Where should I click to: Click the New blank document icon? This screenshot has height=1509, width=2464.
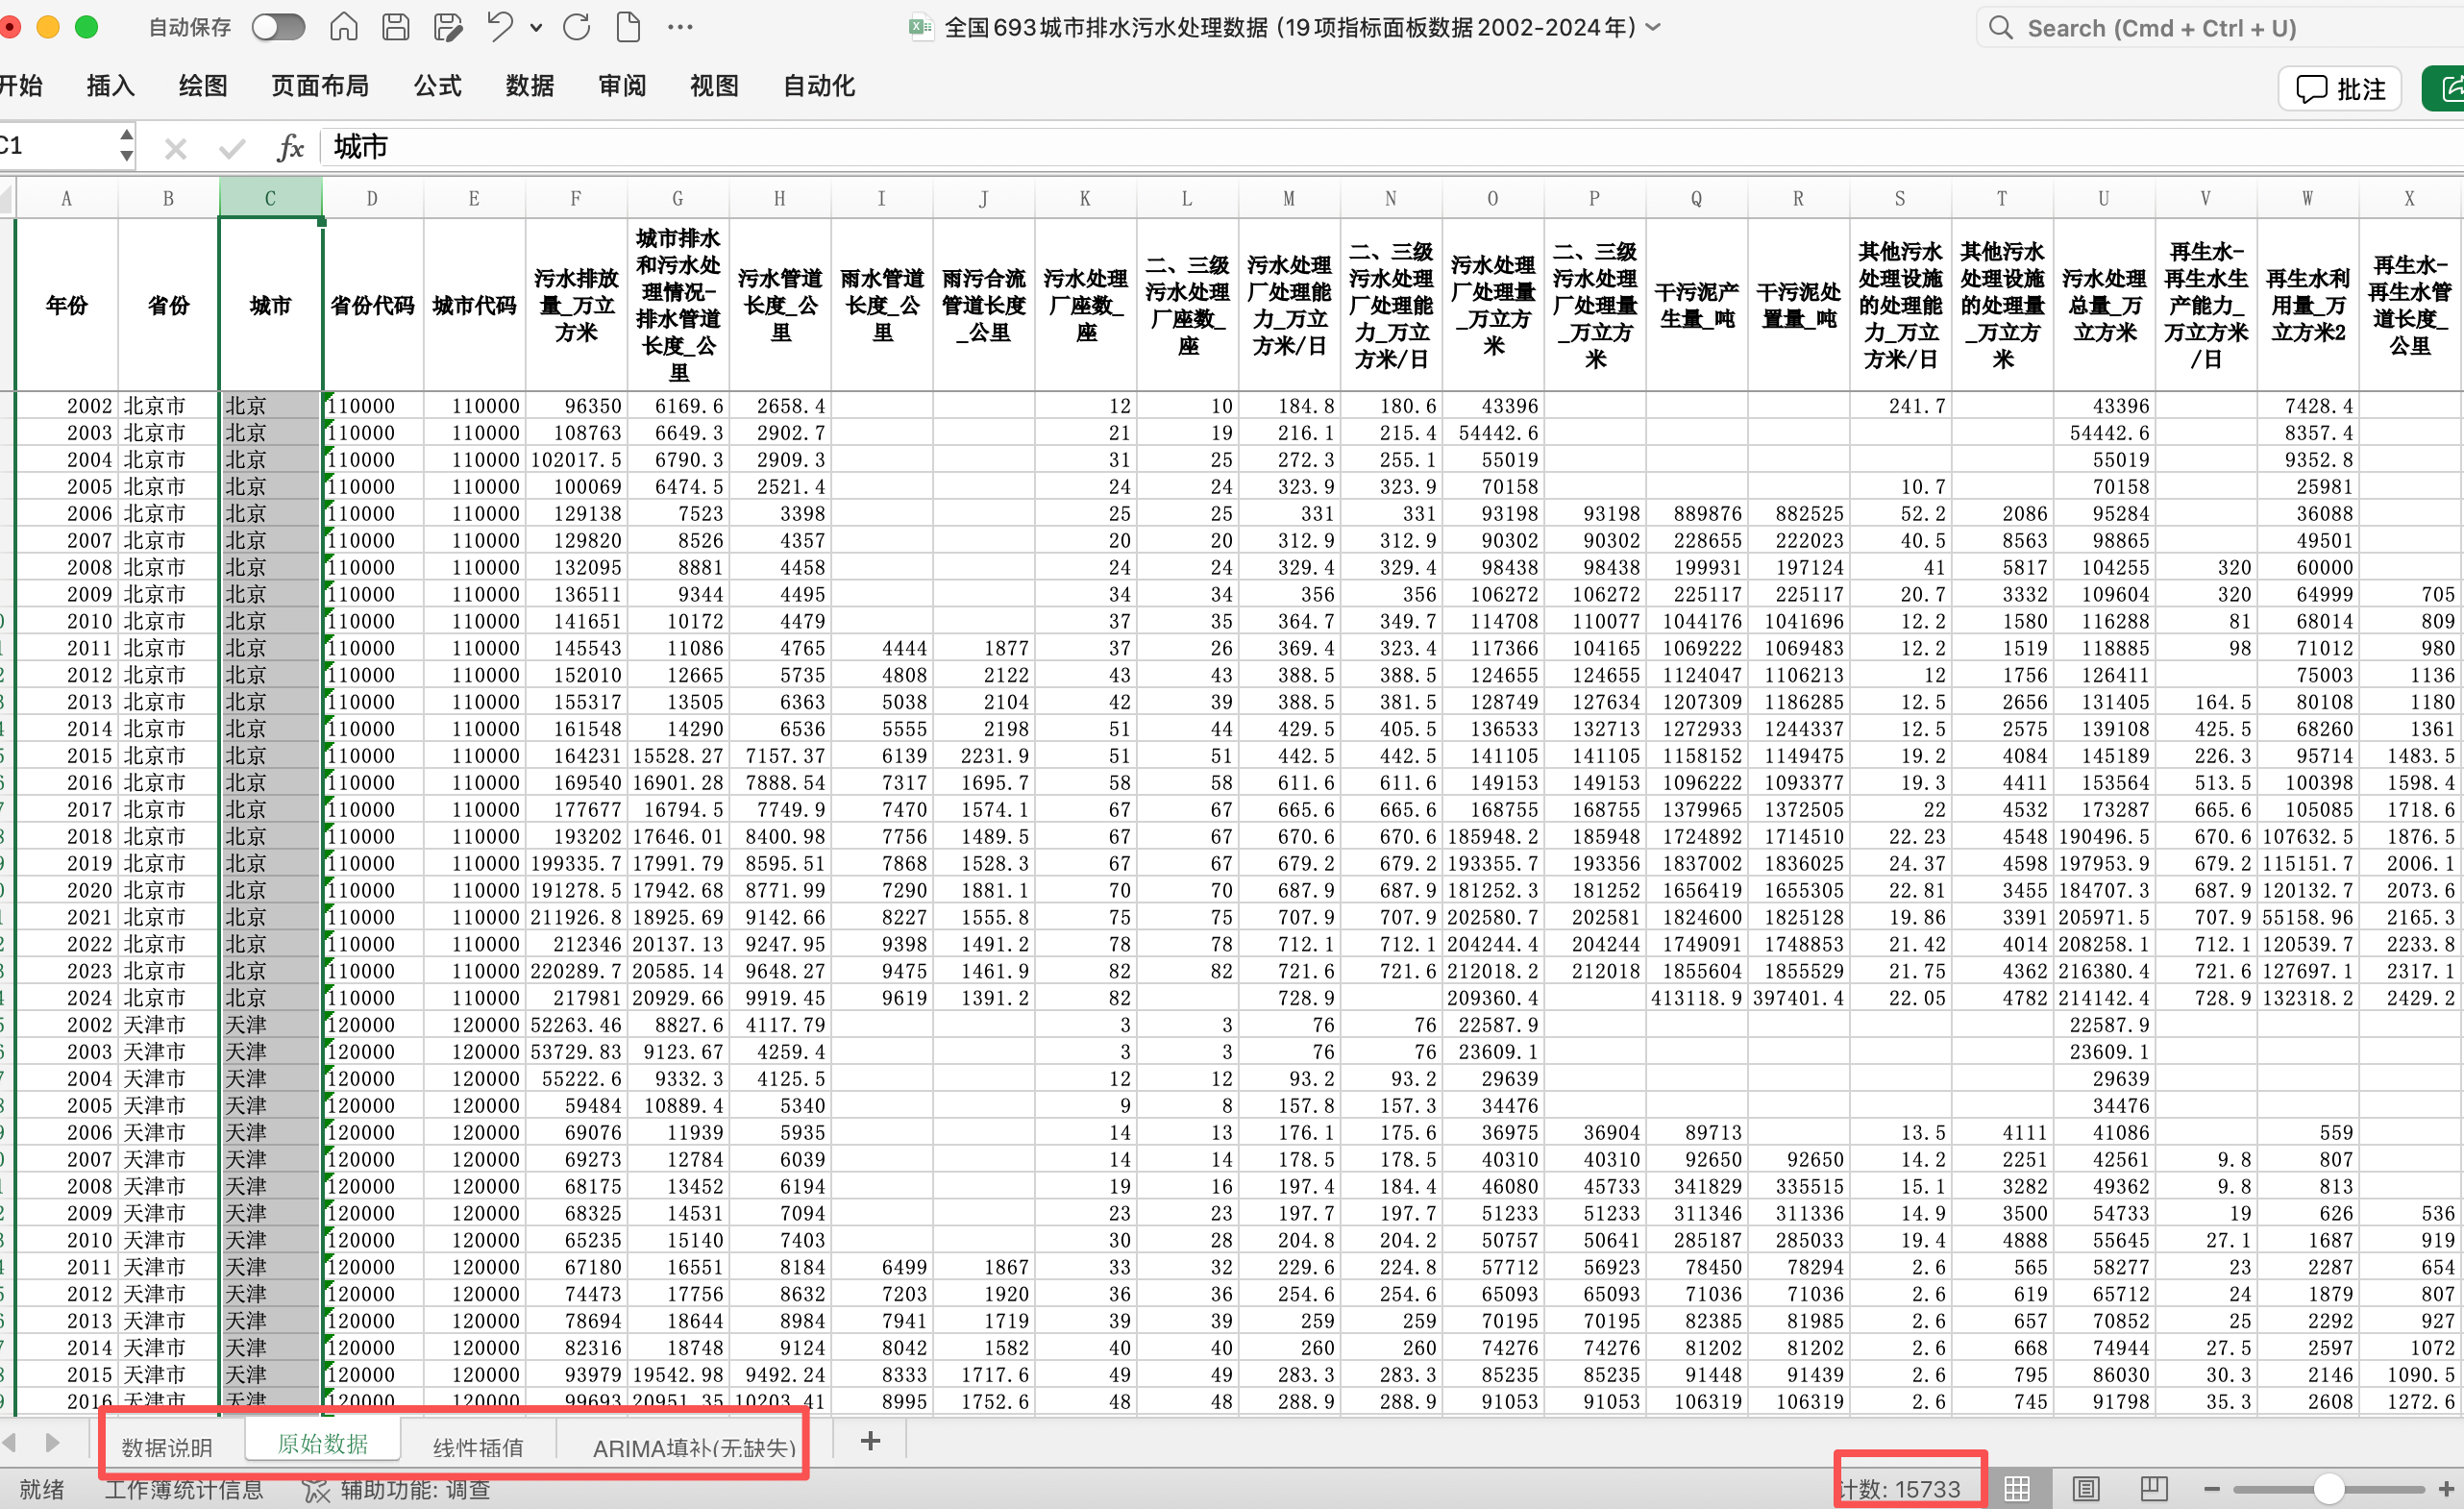pos(629,27)
